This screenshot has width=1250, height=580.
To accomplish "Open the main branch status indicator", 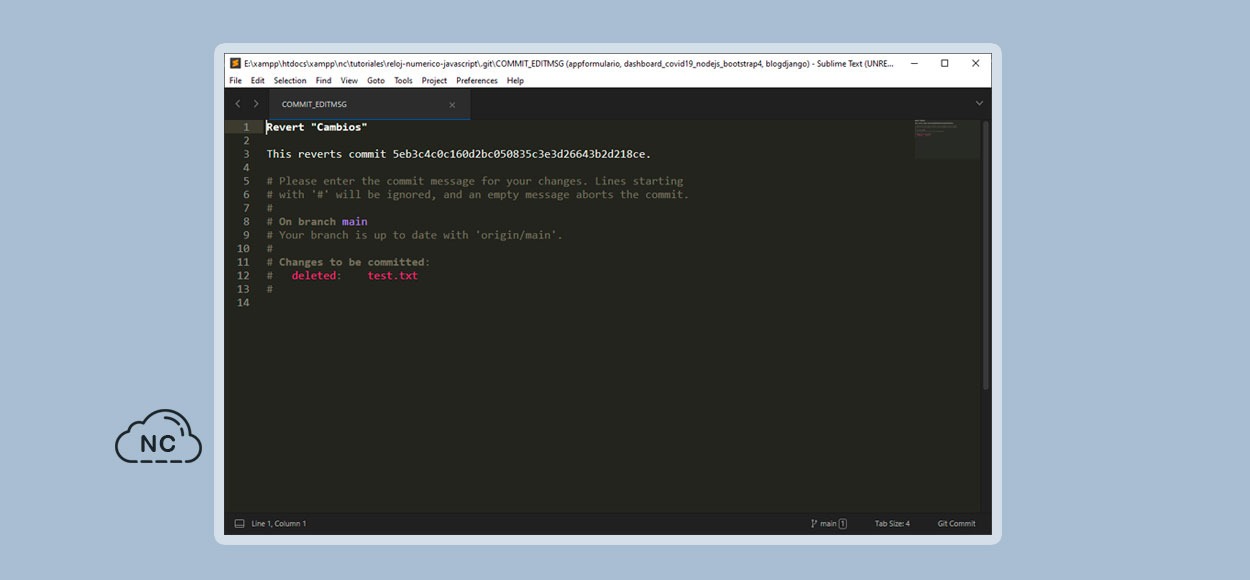I will click(828, 524).
